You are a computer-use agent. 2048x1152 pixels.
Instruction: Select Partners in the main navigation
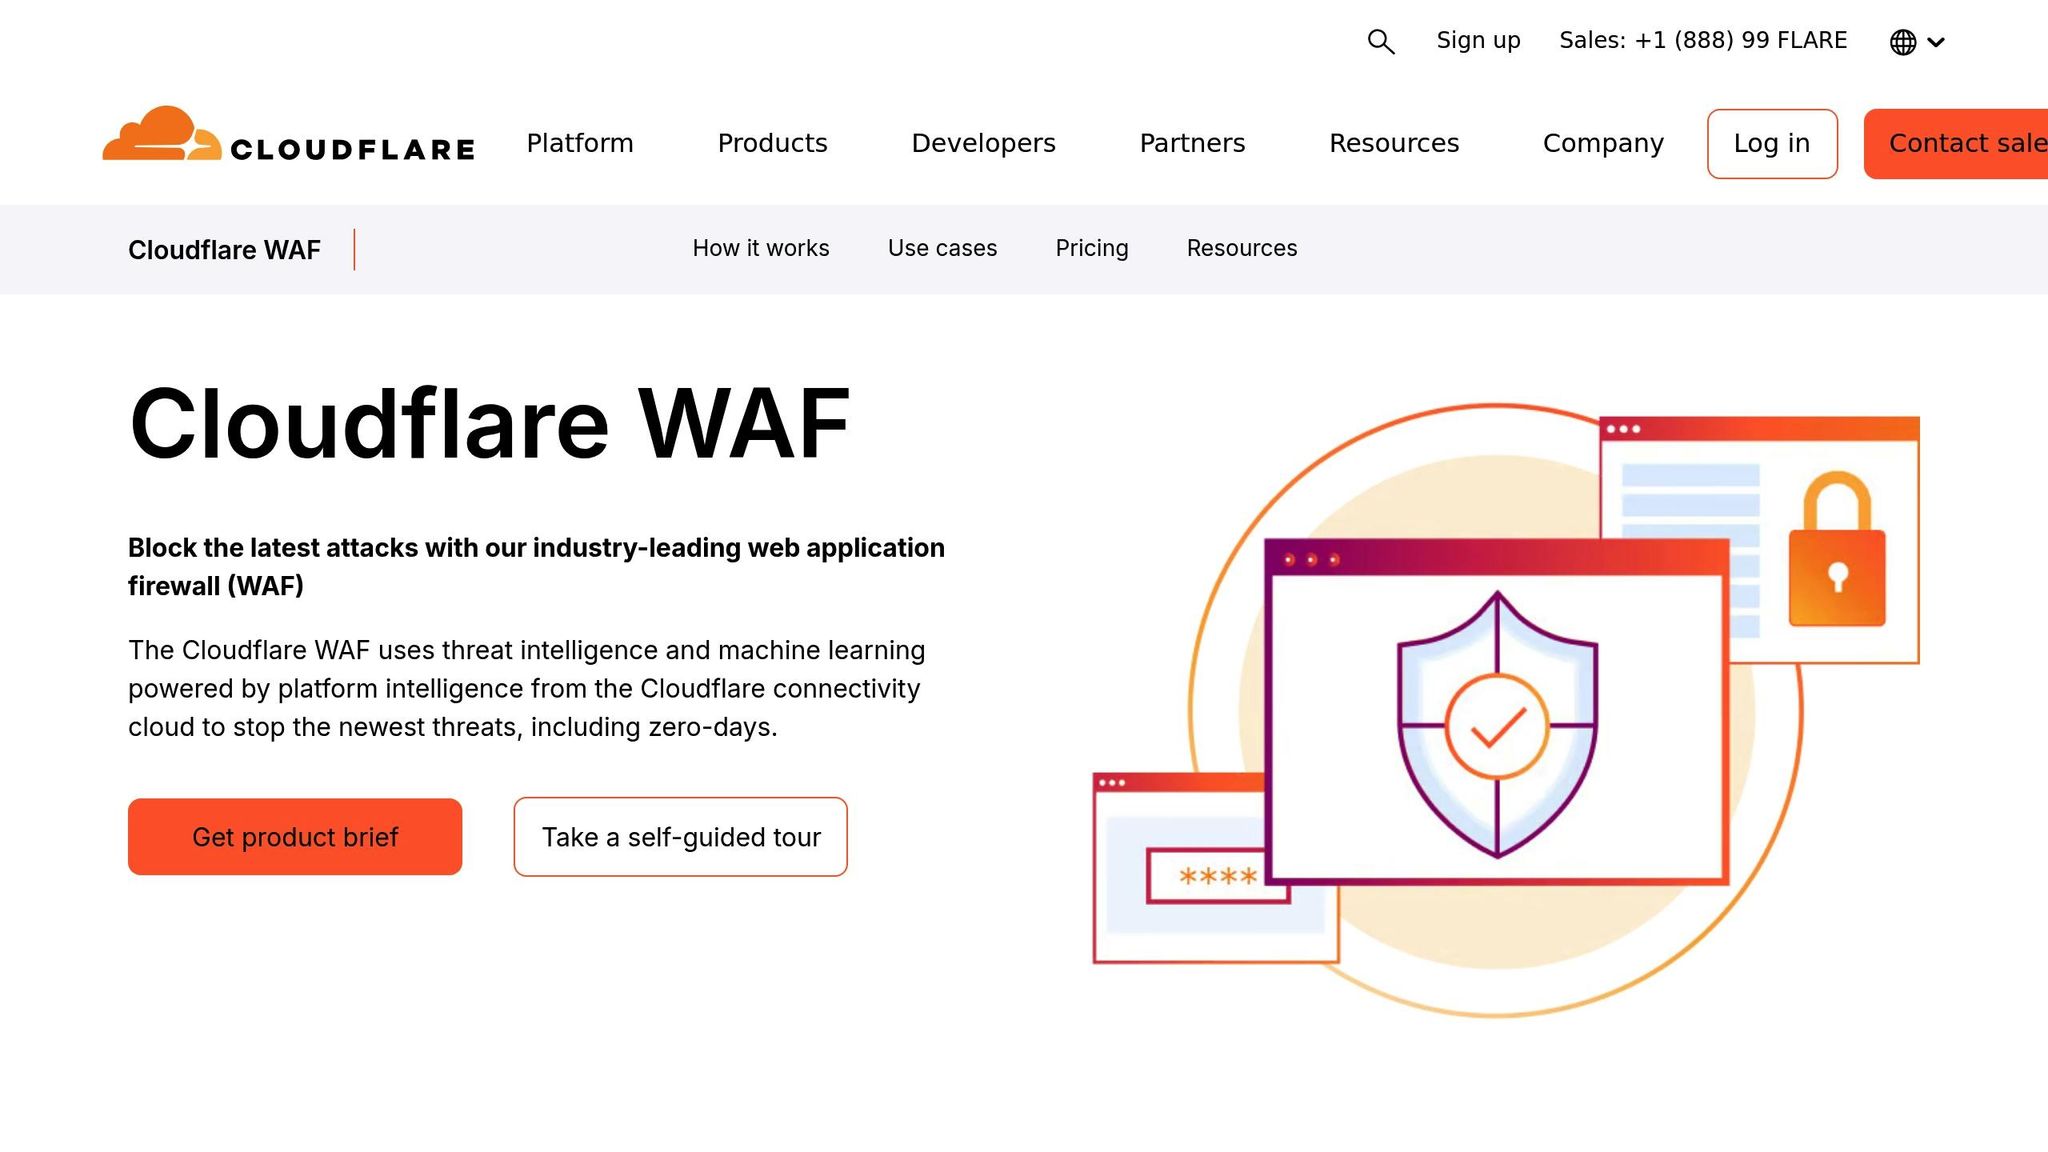[1191, 143]
